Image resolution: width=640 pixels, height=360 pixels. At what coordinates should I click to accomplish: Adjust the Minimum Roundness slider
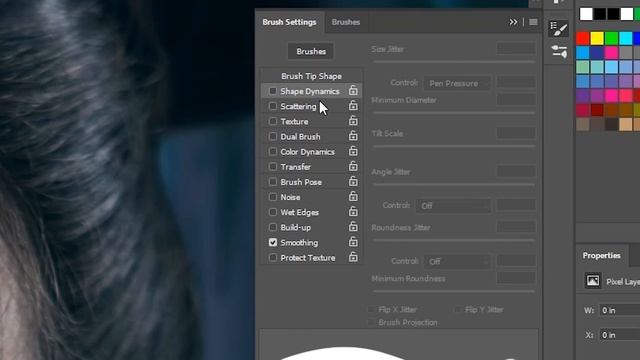[454, 291]
